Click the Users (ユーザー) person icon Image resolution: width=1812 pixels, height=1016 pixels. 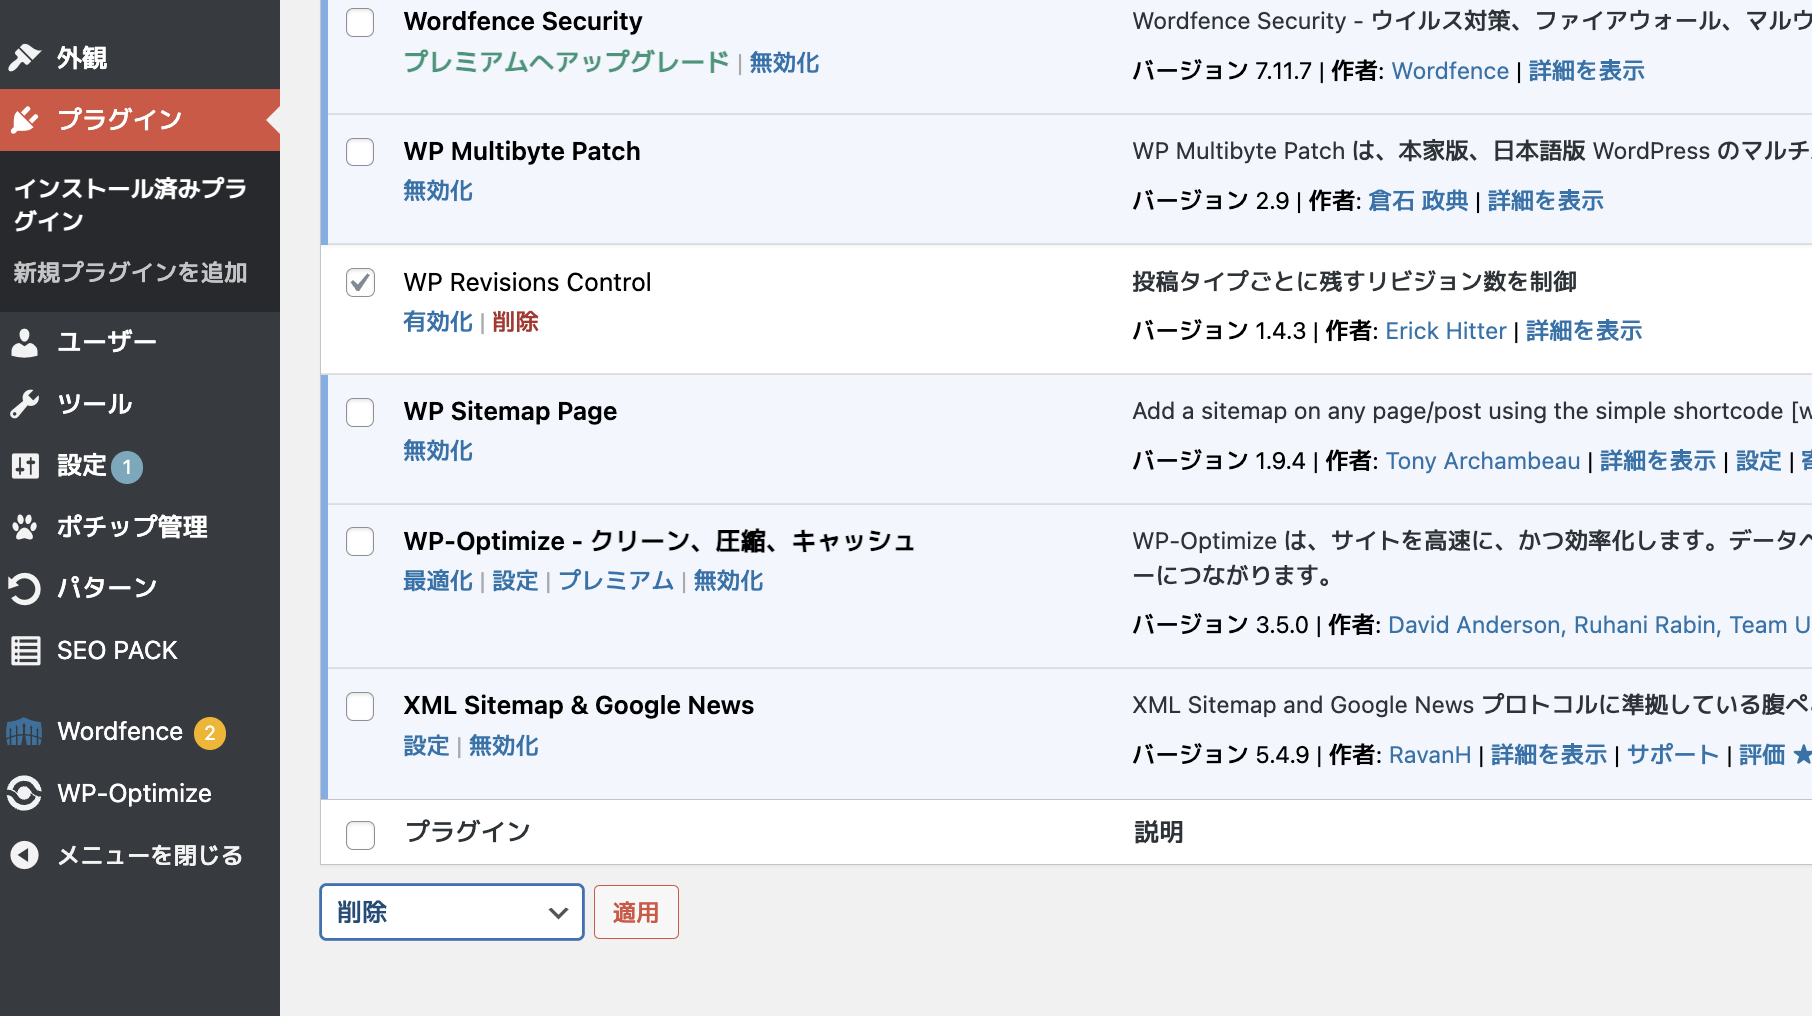point(24,342)
